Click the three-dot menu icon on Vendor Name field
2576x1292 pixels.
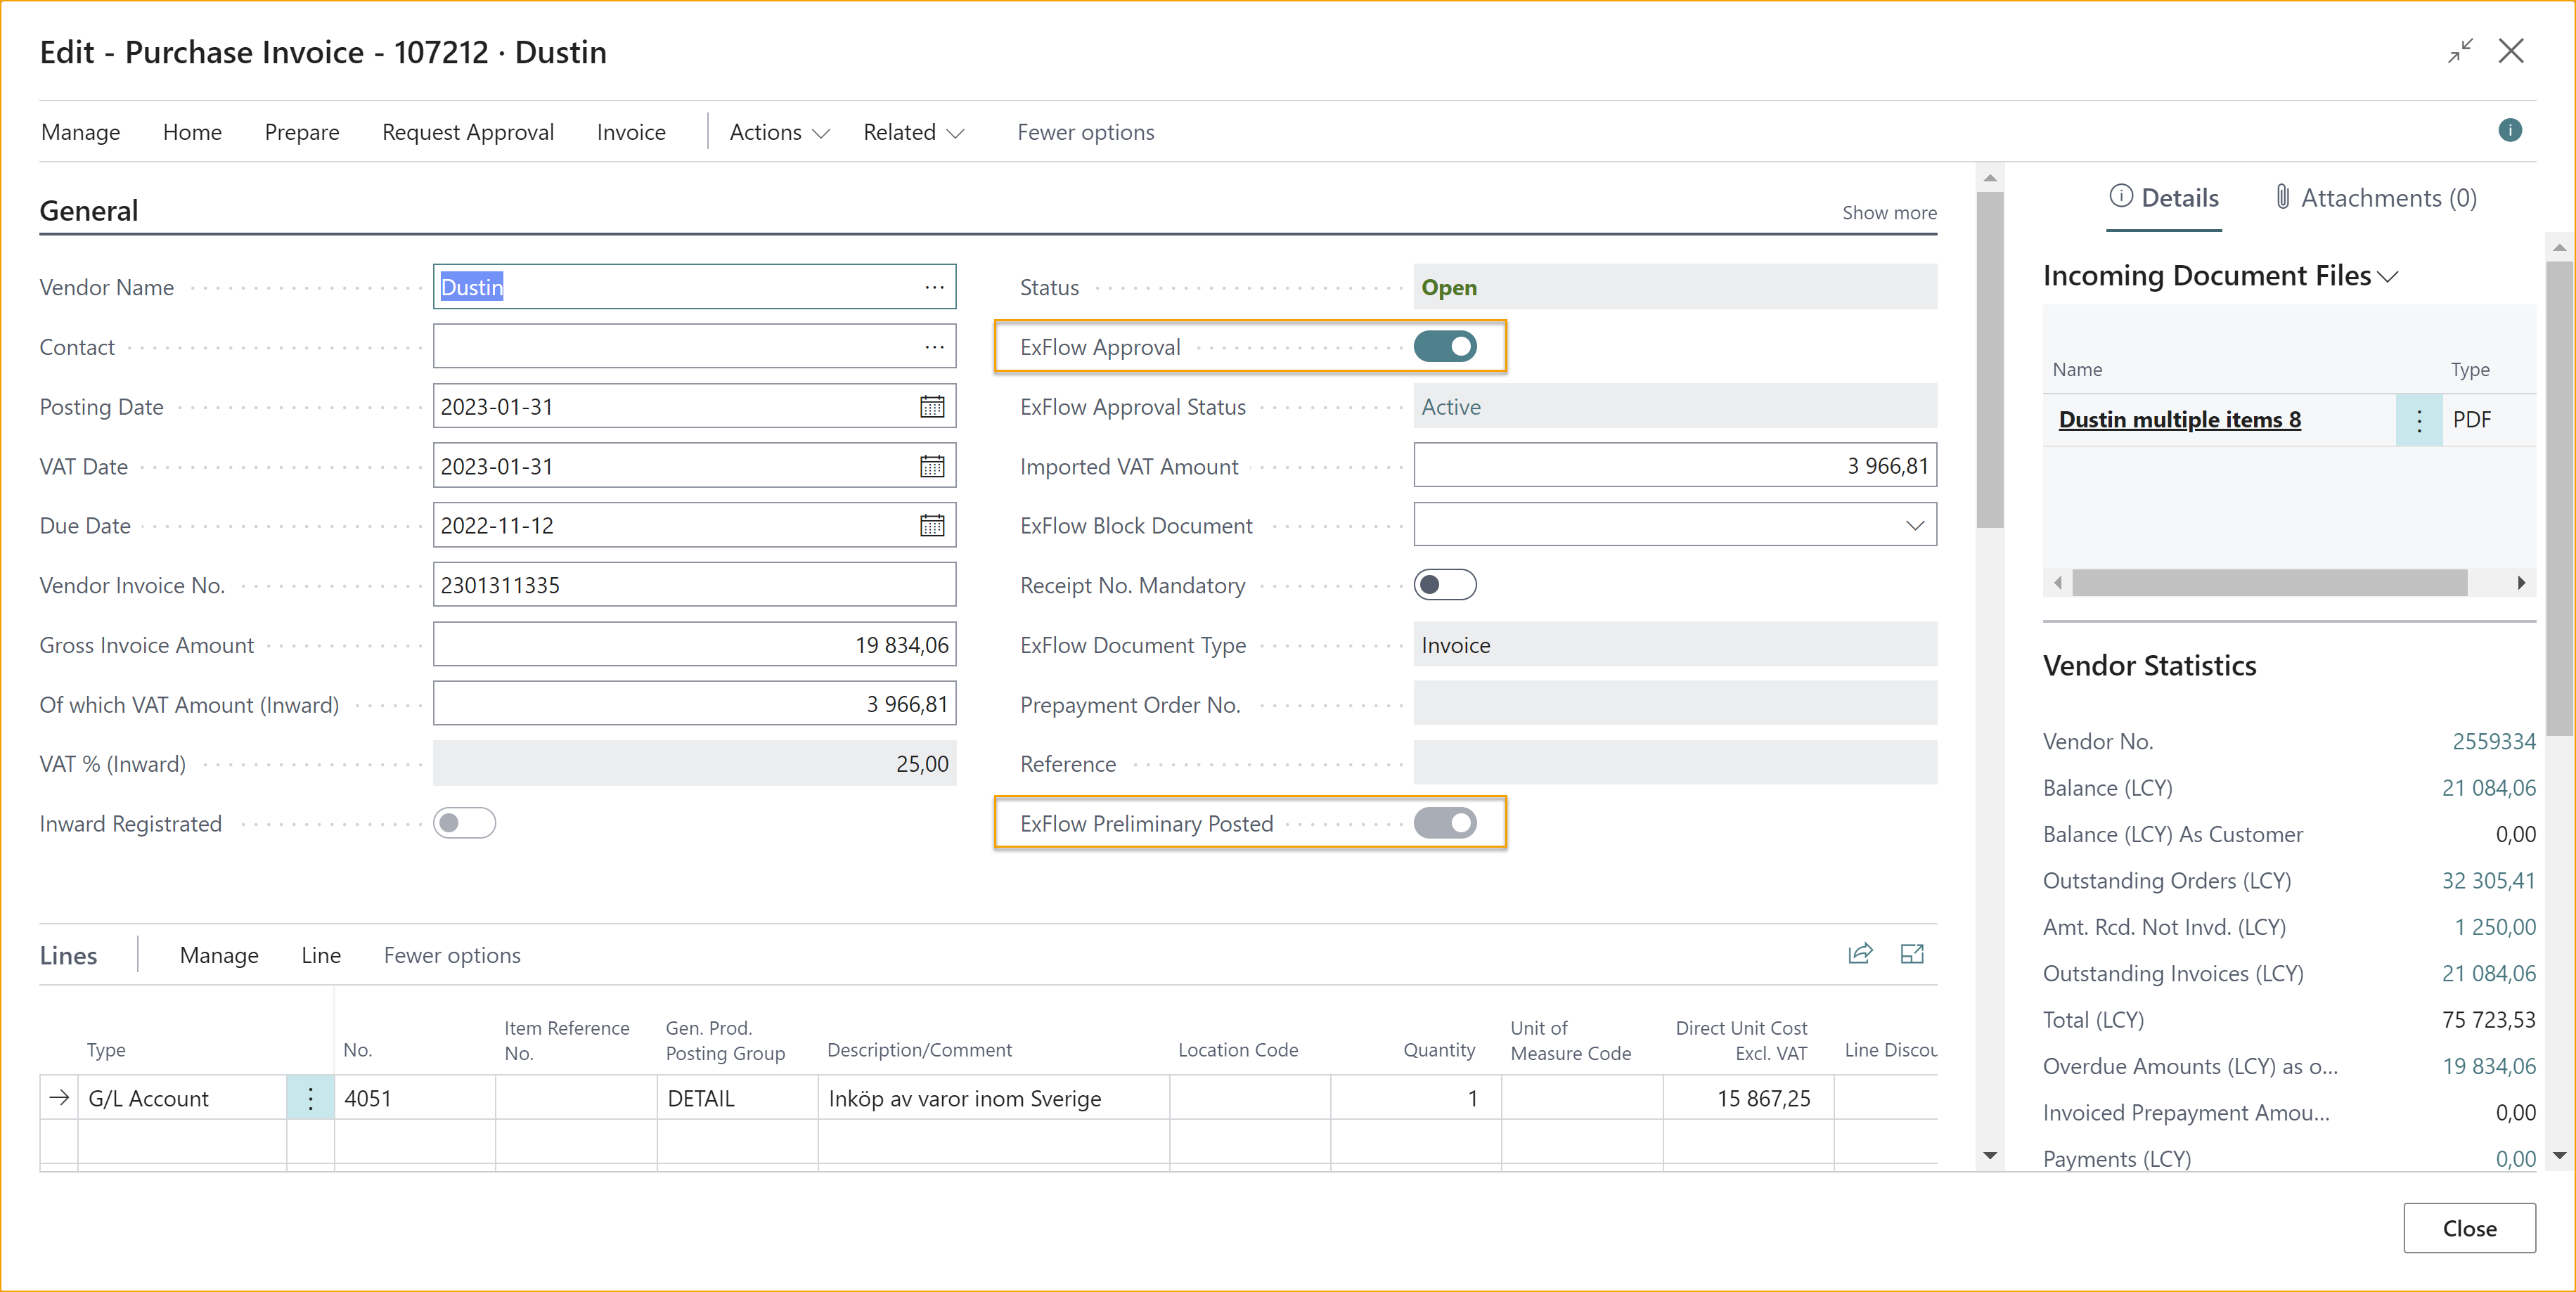coord(938,287)
